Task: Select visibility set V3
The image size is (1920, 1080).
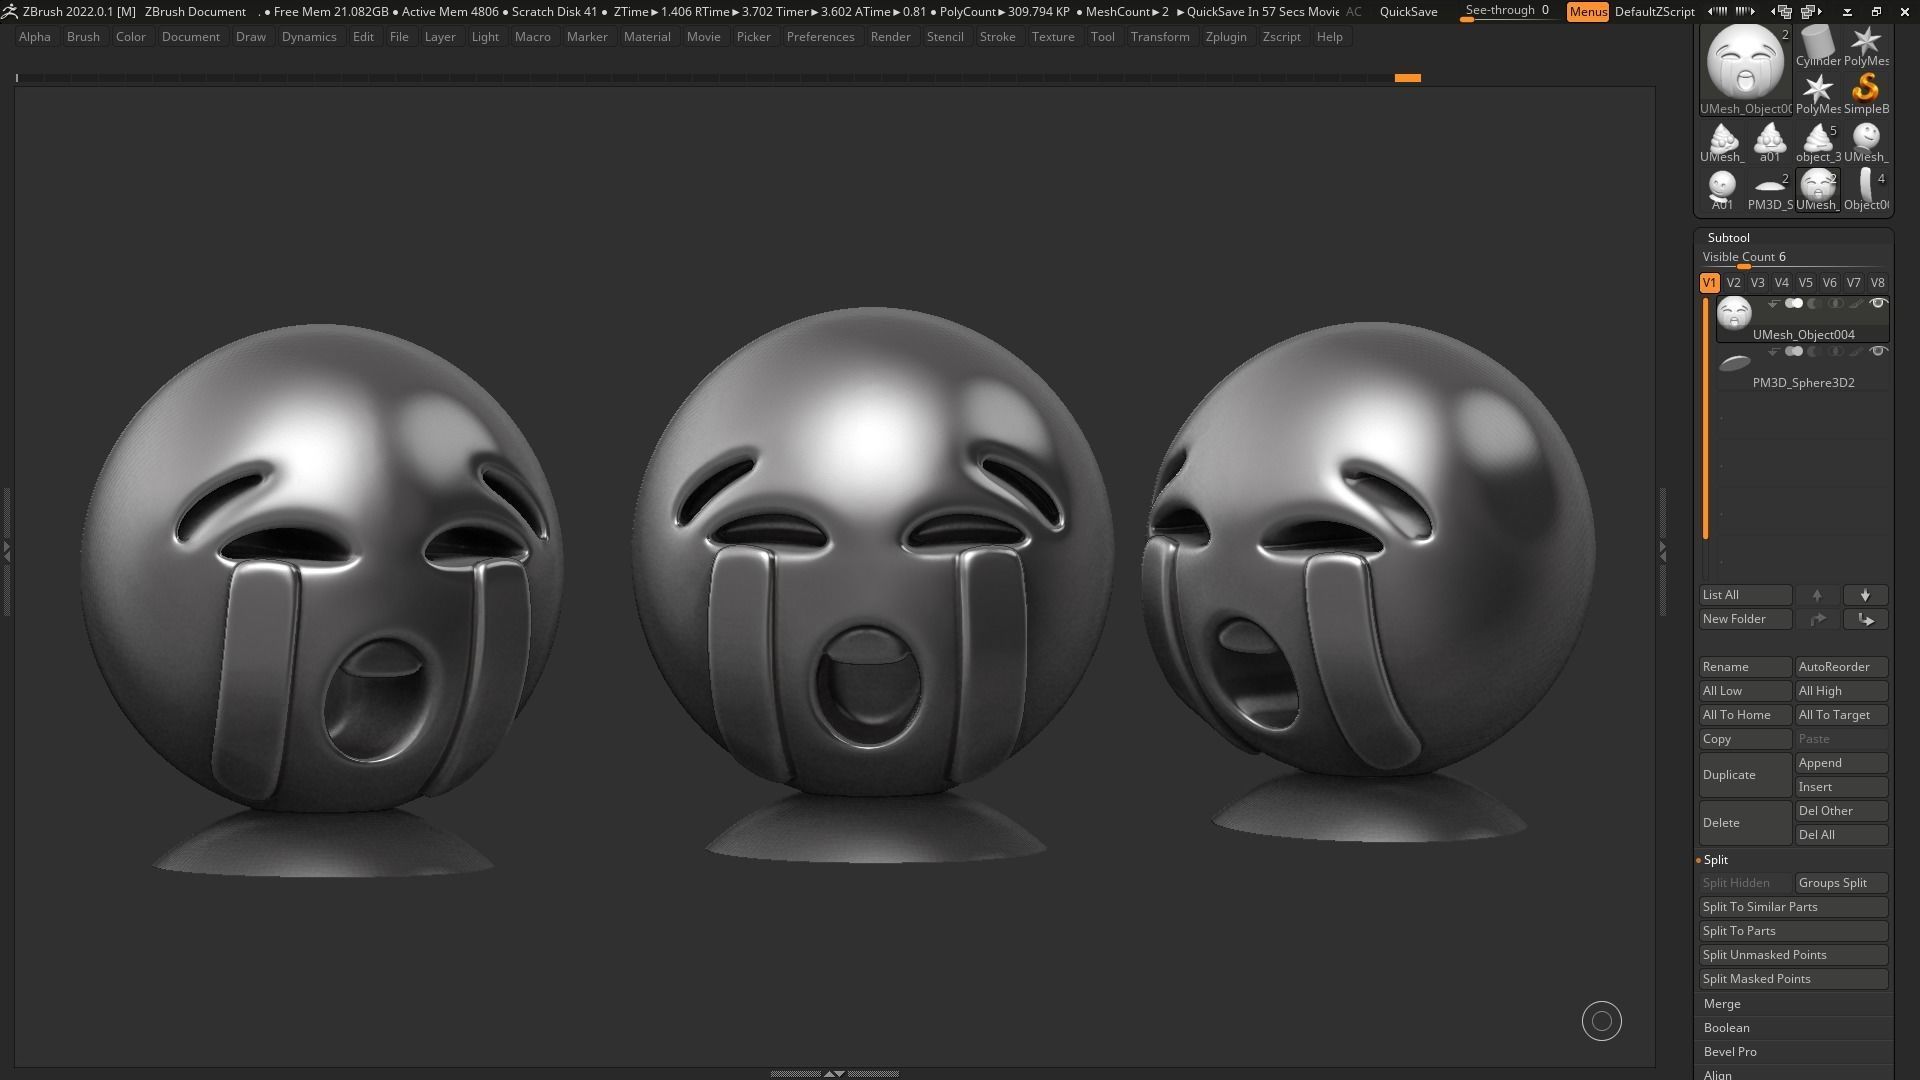Action: click(1757, 283)
